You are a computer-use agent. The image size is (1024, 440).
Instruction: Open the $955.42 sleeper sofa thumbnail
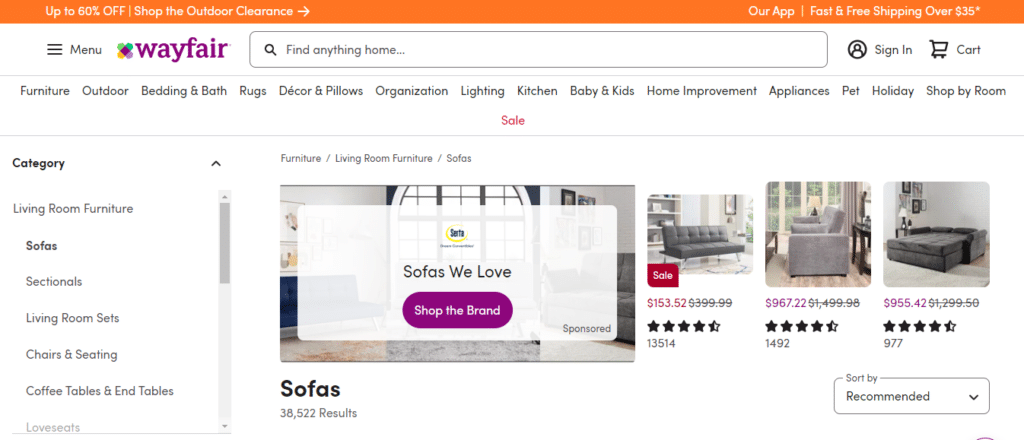point(936,234)
